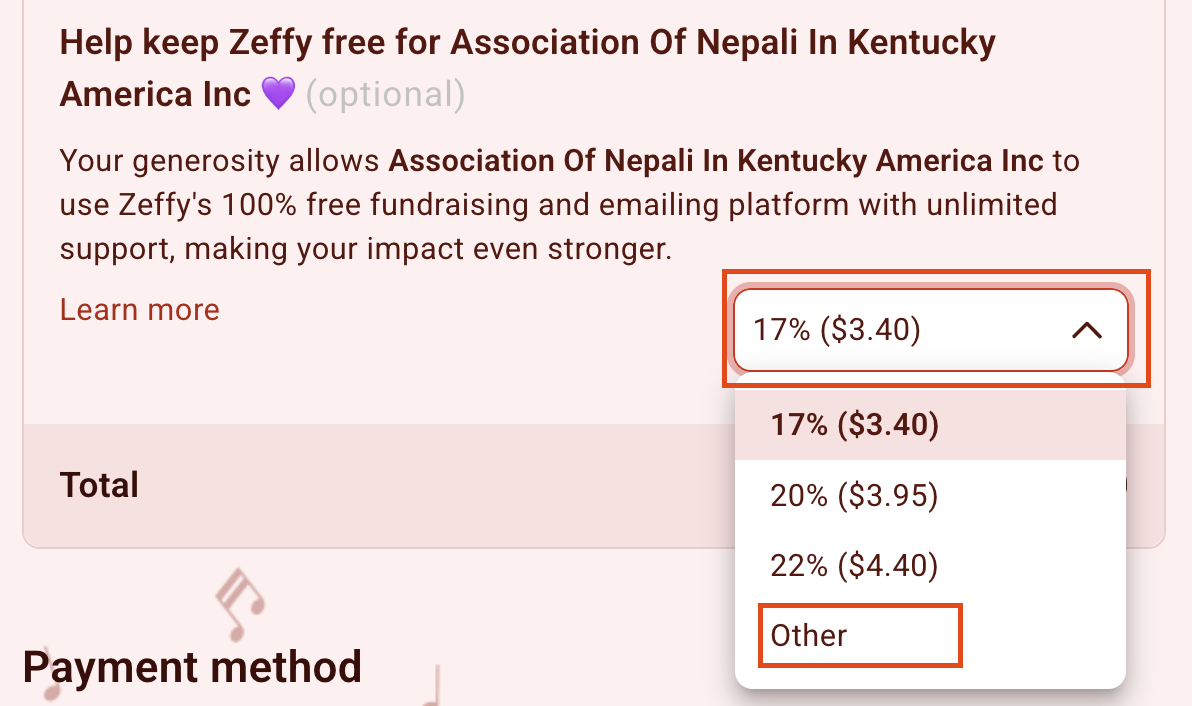Image resolution: width=1192 pixels, height=706 pixels.
Task: Click "America Inc" in the heading
Action: click(155, 95)
